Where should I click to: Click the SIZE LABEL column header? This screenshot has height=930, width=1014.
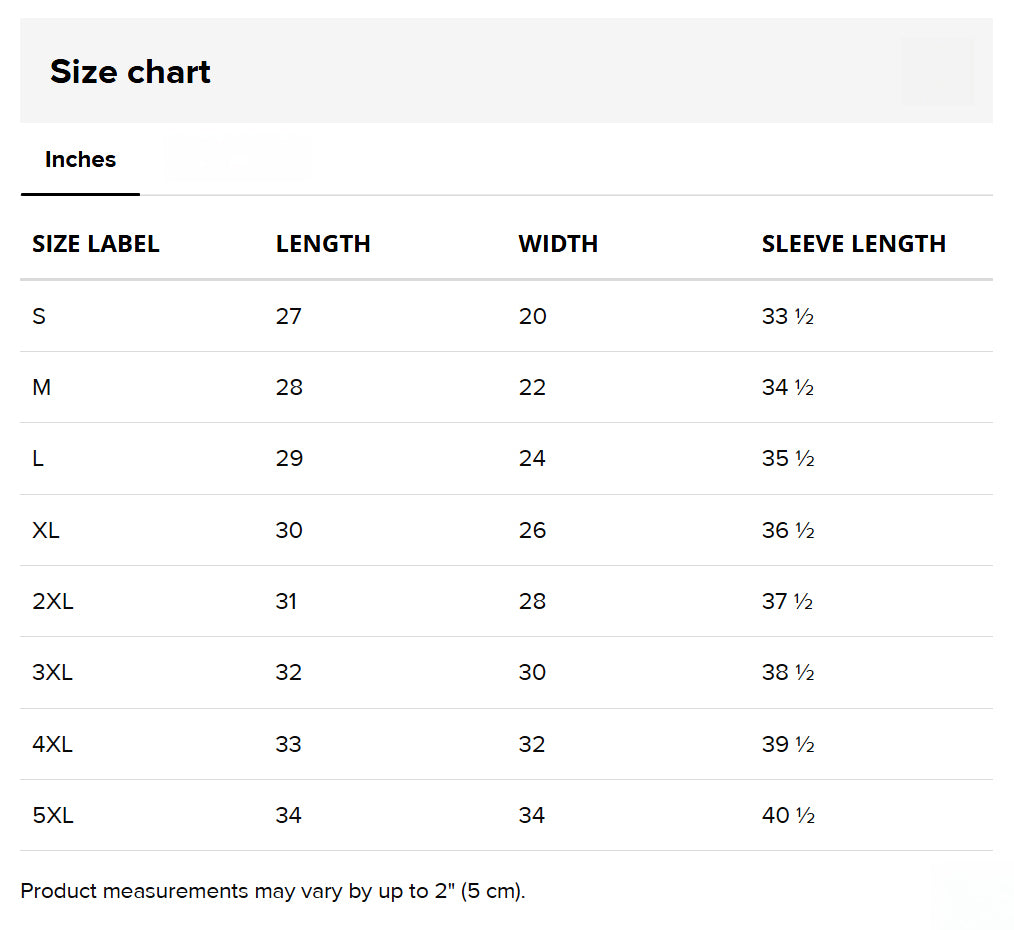96,244
